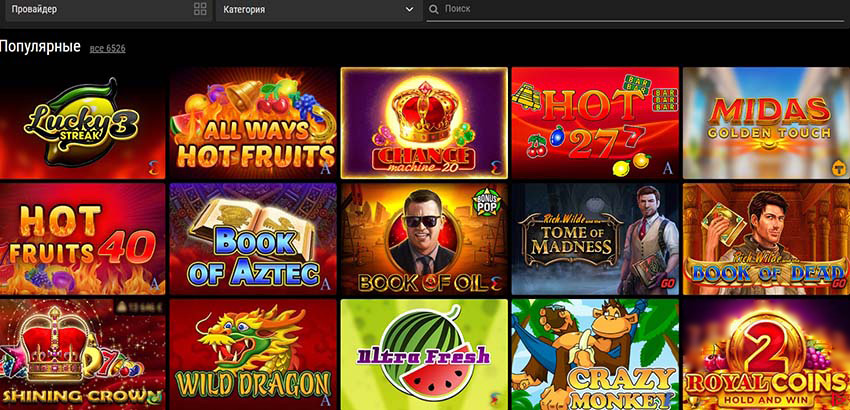850x410 pixels.
Task: Launch the Lucky Streak 3 game
Action: coord(82,122)
